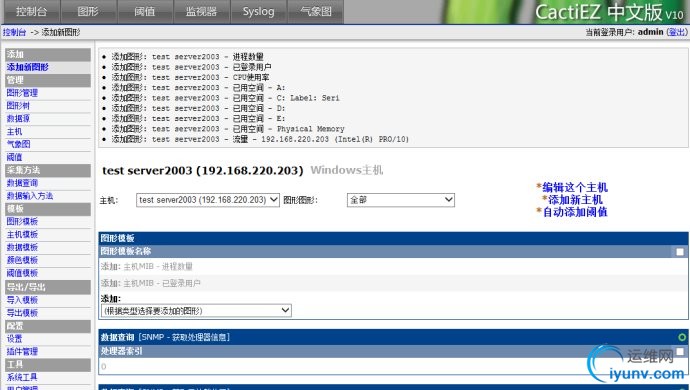The height and width of the screenshot is (390, 690).
Task: Toggle the select-all checkbox in 图形模板名称 header
Action: (x=680, y=252)
